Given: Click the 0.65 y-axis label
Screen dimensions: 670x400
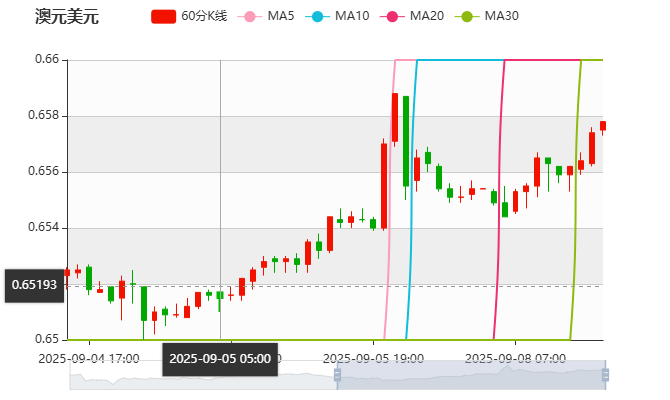Looking at the screenshot, I should click(x=47, y=339).
